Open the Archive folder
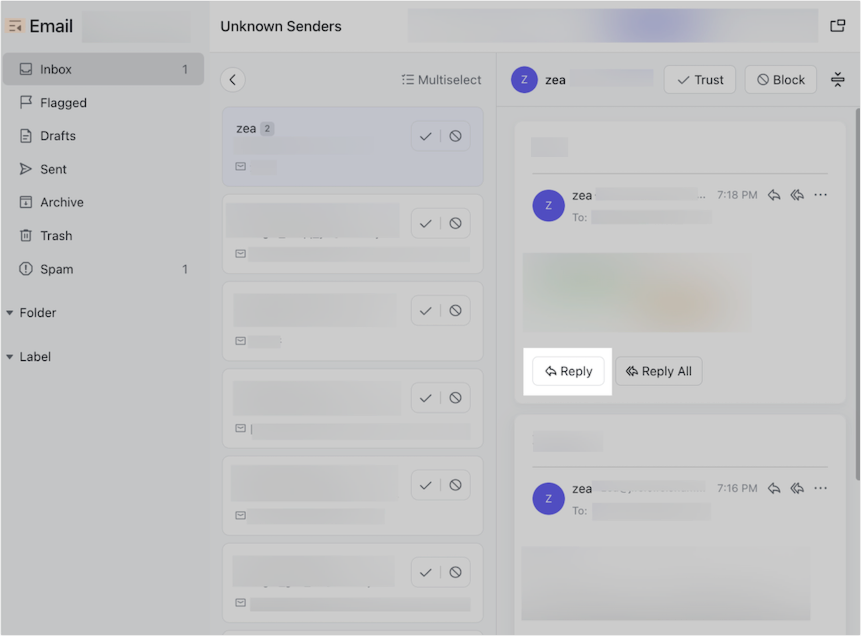The width and height of the screenshot is (861, 636). point(103,202)
